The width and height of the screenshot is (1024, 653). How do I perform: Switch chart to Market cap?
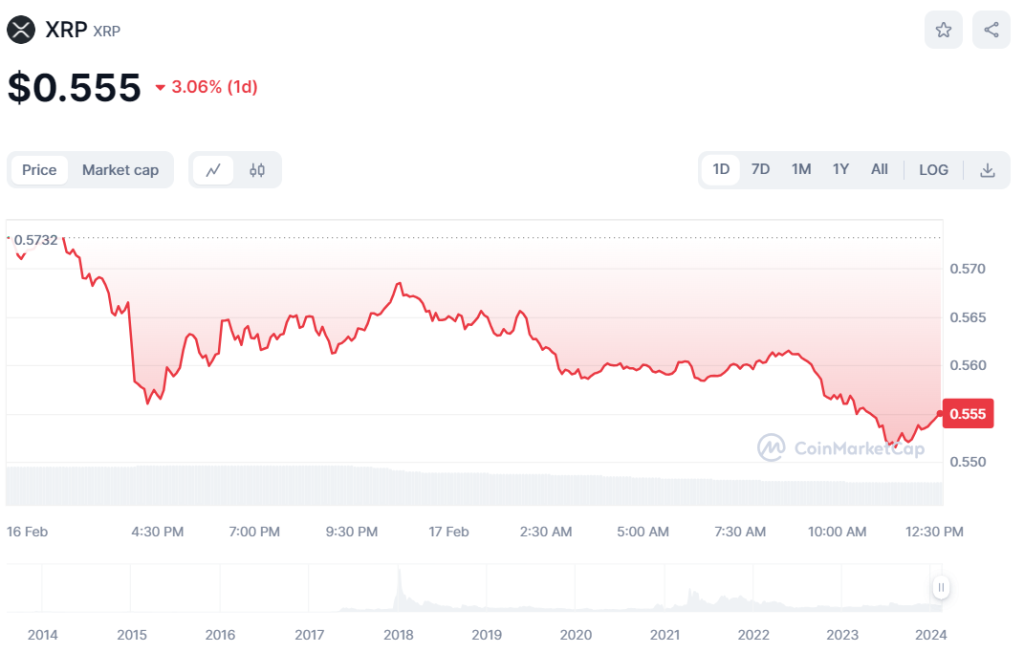(120, 170)
